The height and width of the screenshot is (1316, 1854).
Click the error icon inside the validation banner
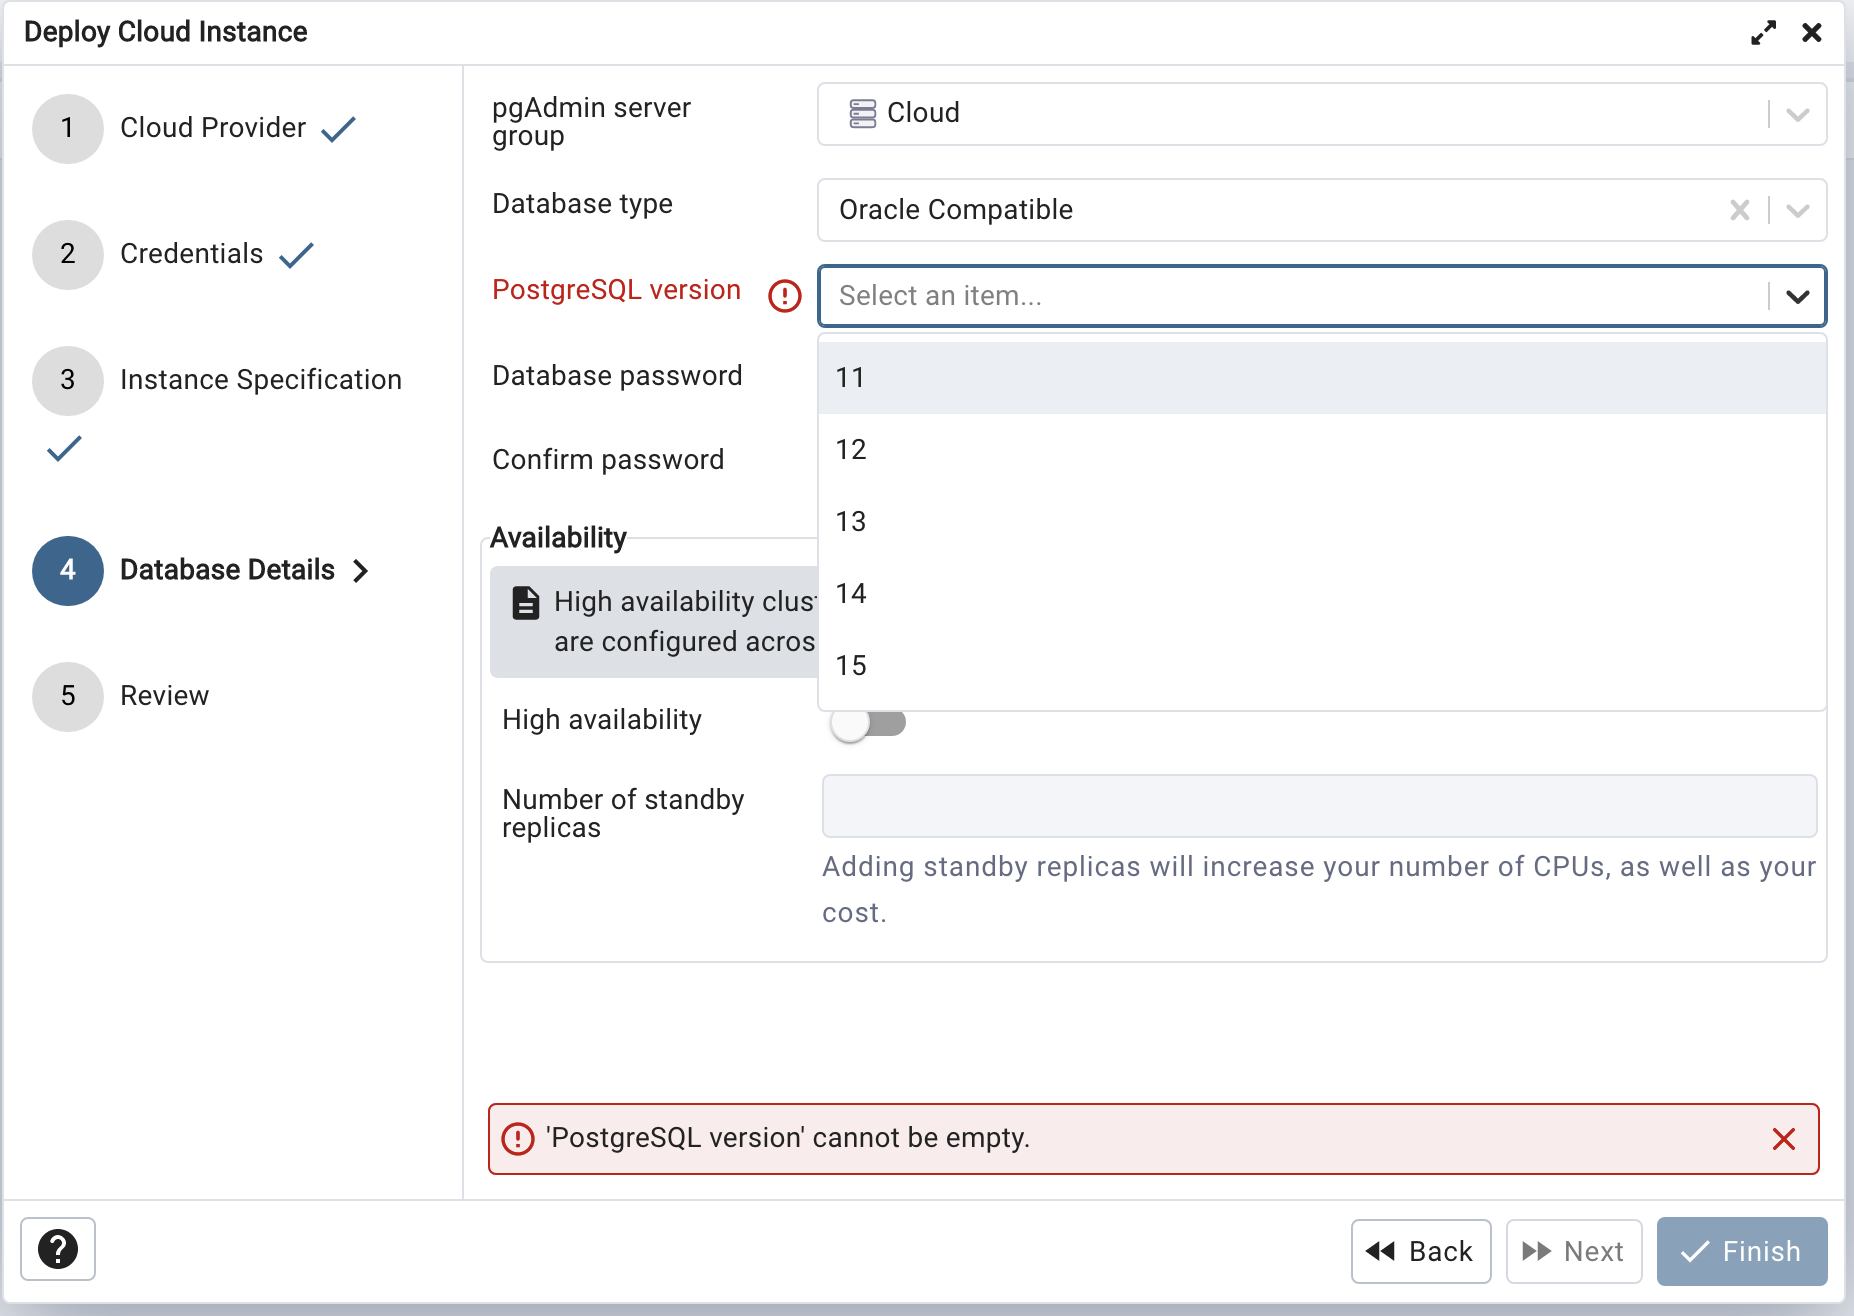click(518, 1139)
